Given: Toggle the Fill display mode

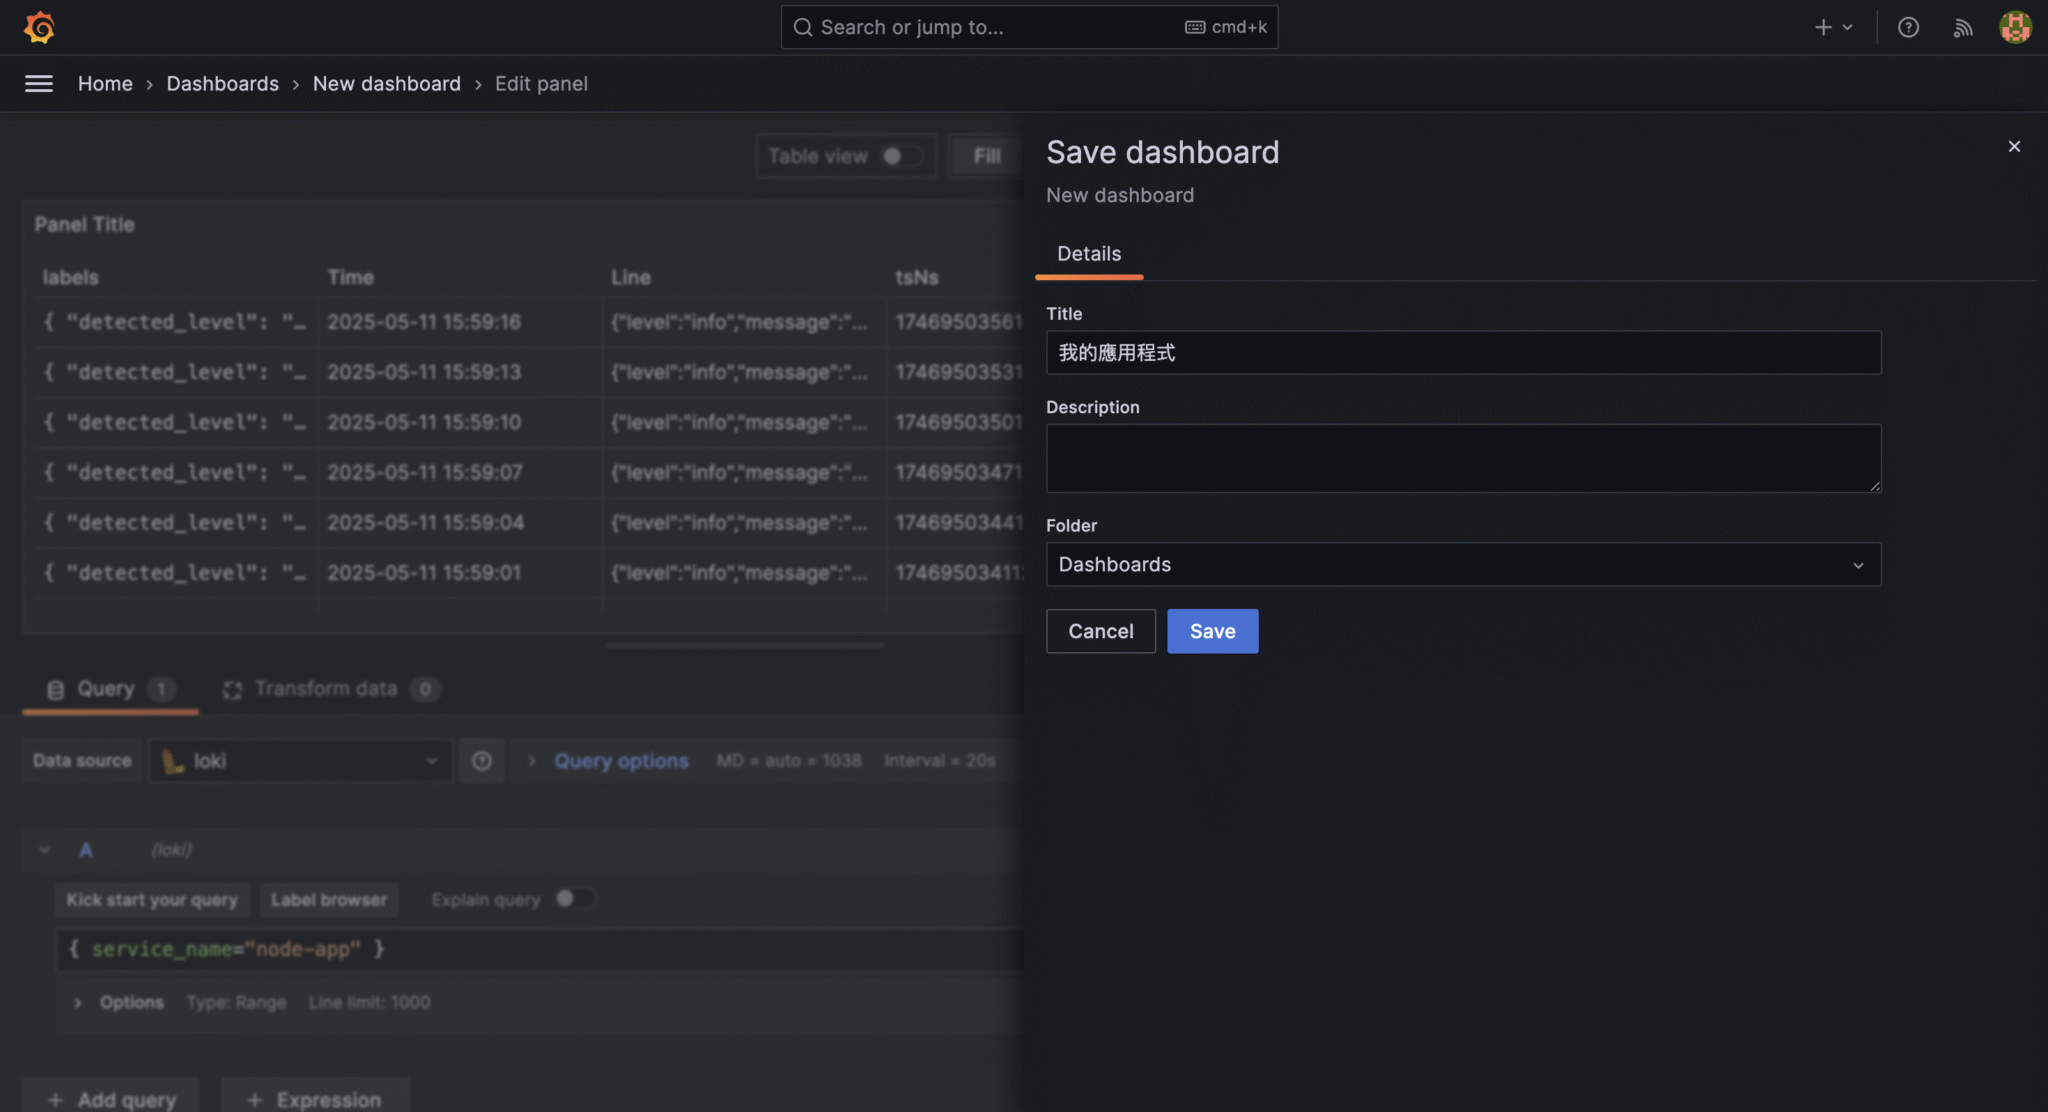Looking at the screenshot, I should pos(986,156).
